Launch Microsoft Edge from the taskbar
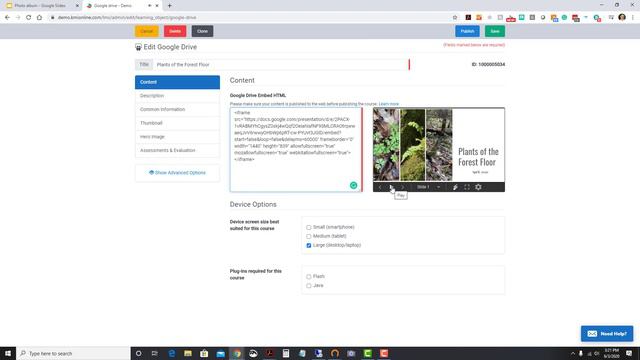 (172, 353)
